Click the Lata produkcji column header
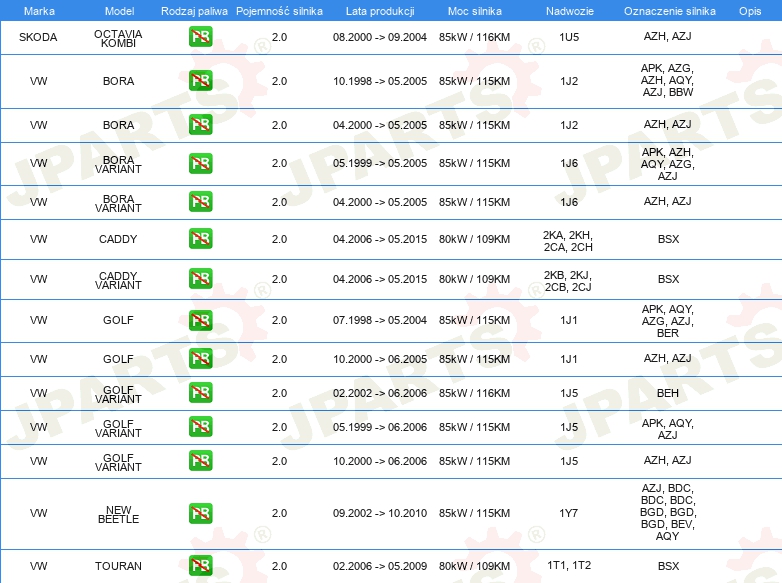 (380, 11)
